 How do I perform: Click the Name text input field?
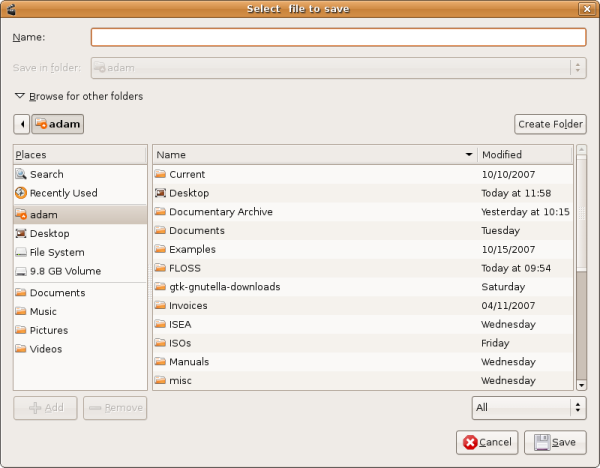click(x=338, y=37)
